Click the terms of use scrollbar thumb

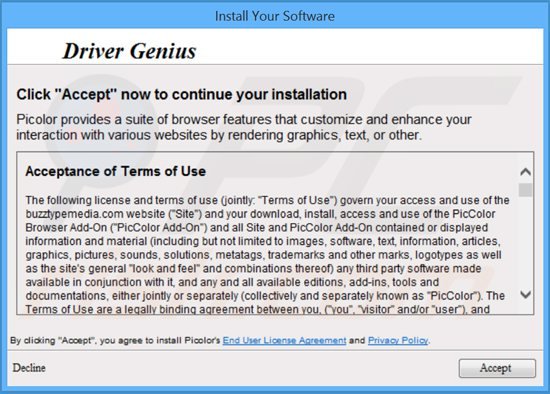(x=525, y=190)
